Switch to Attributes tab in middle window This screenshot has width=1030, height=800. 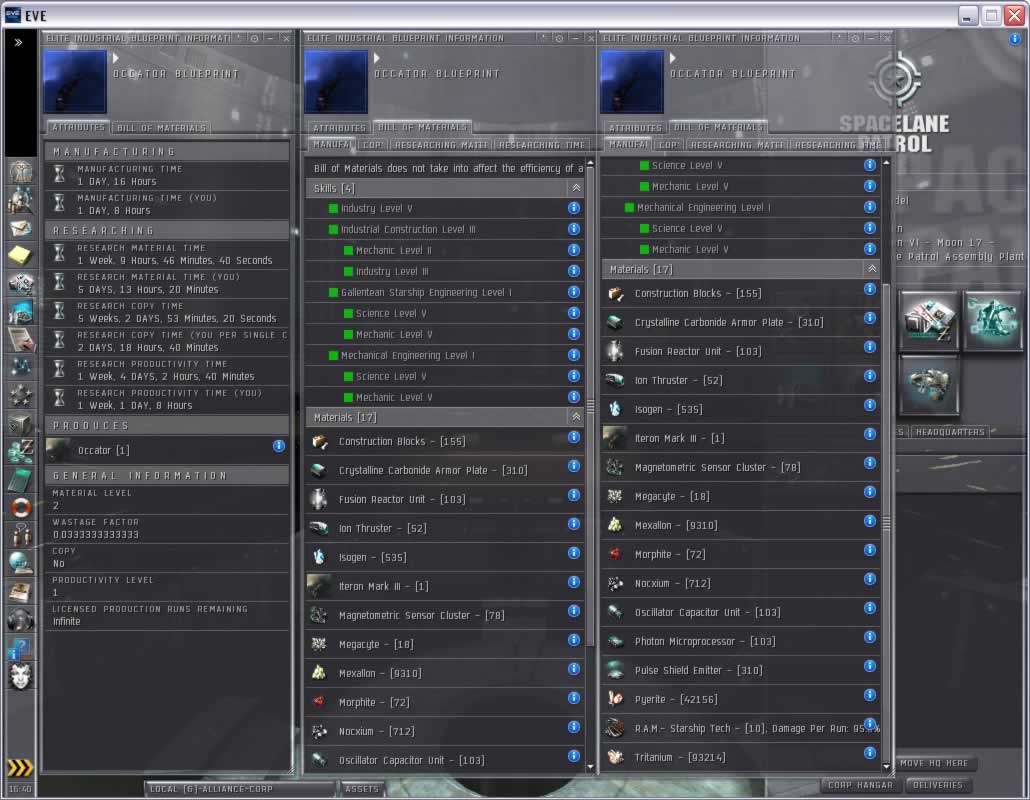(x=339, y=127)
